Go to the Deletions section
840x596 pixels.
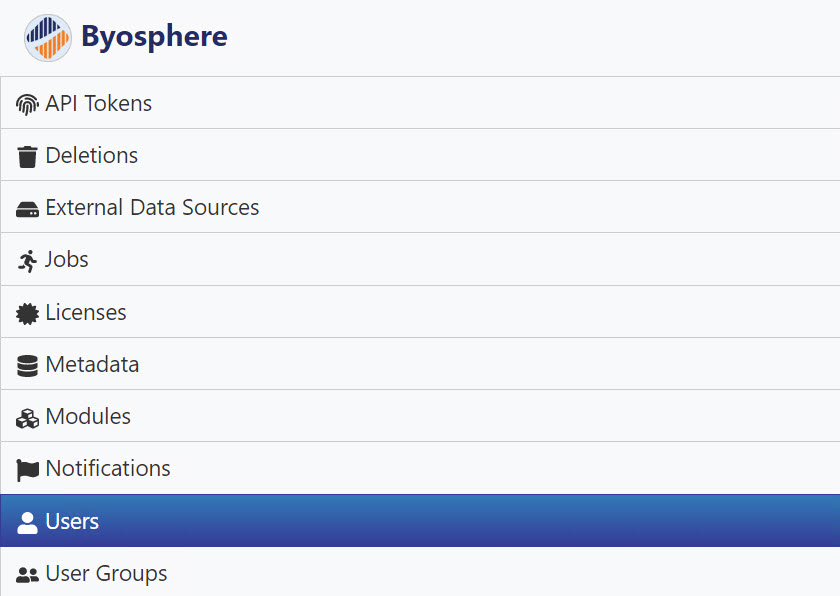(x=420, y=155)
